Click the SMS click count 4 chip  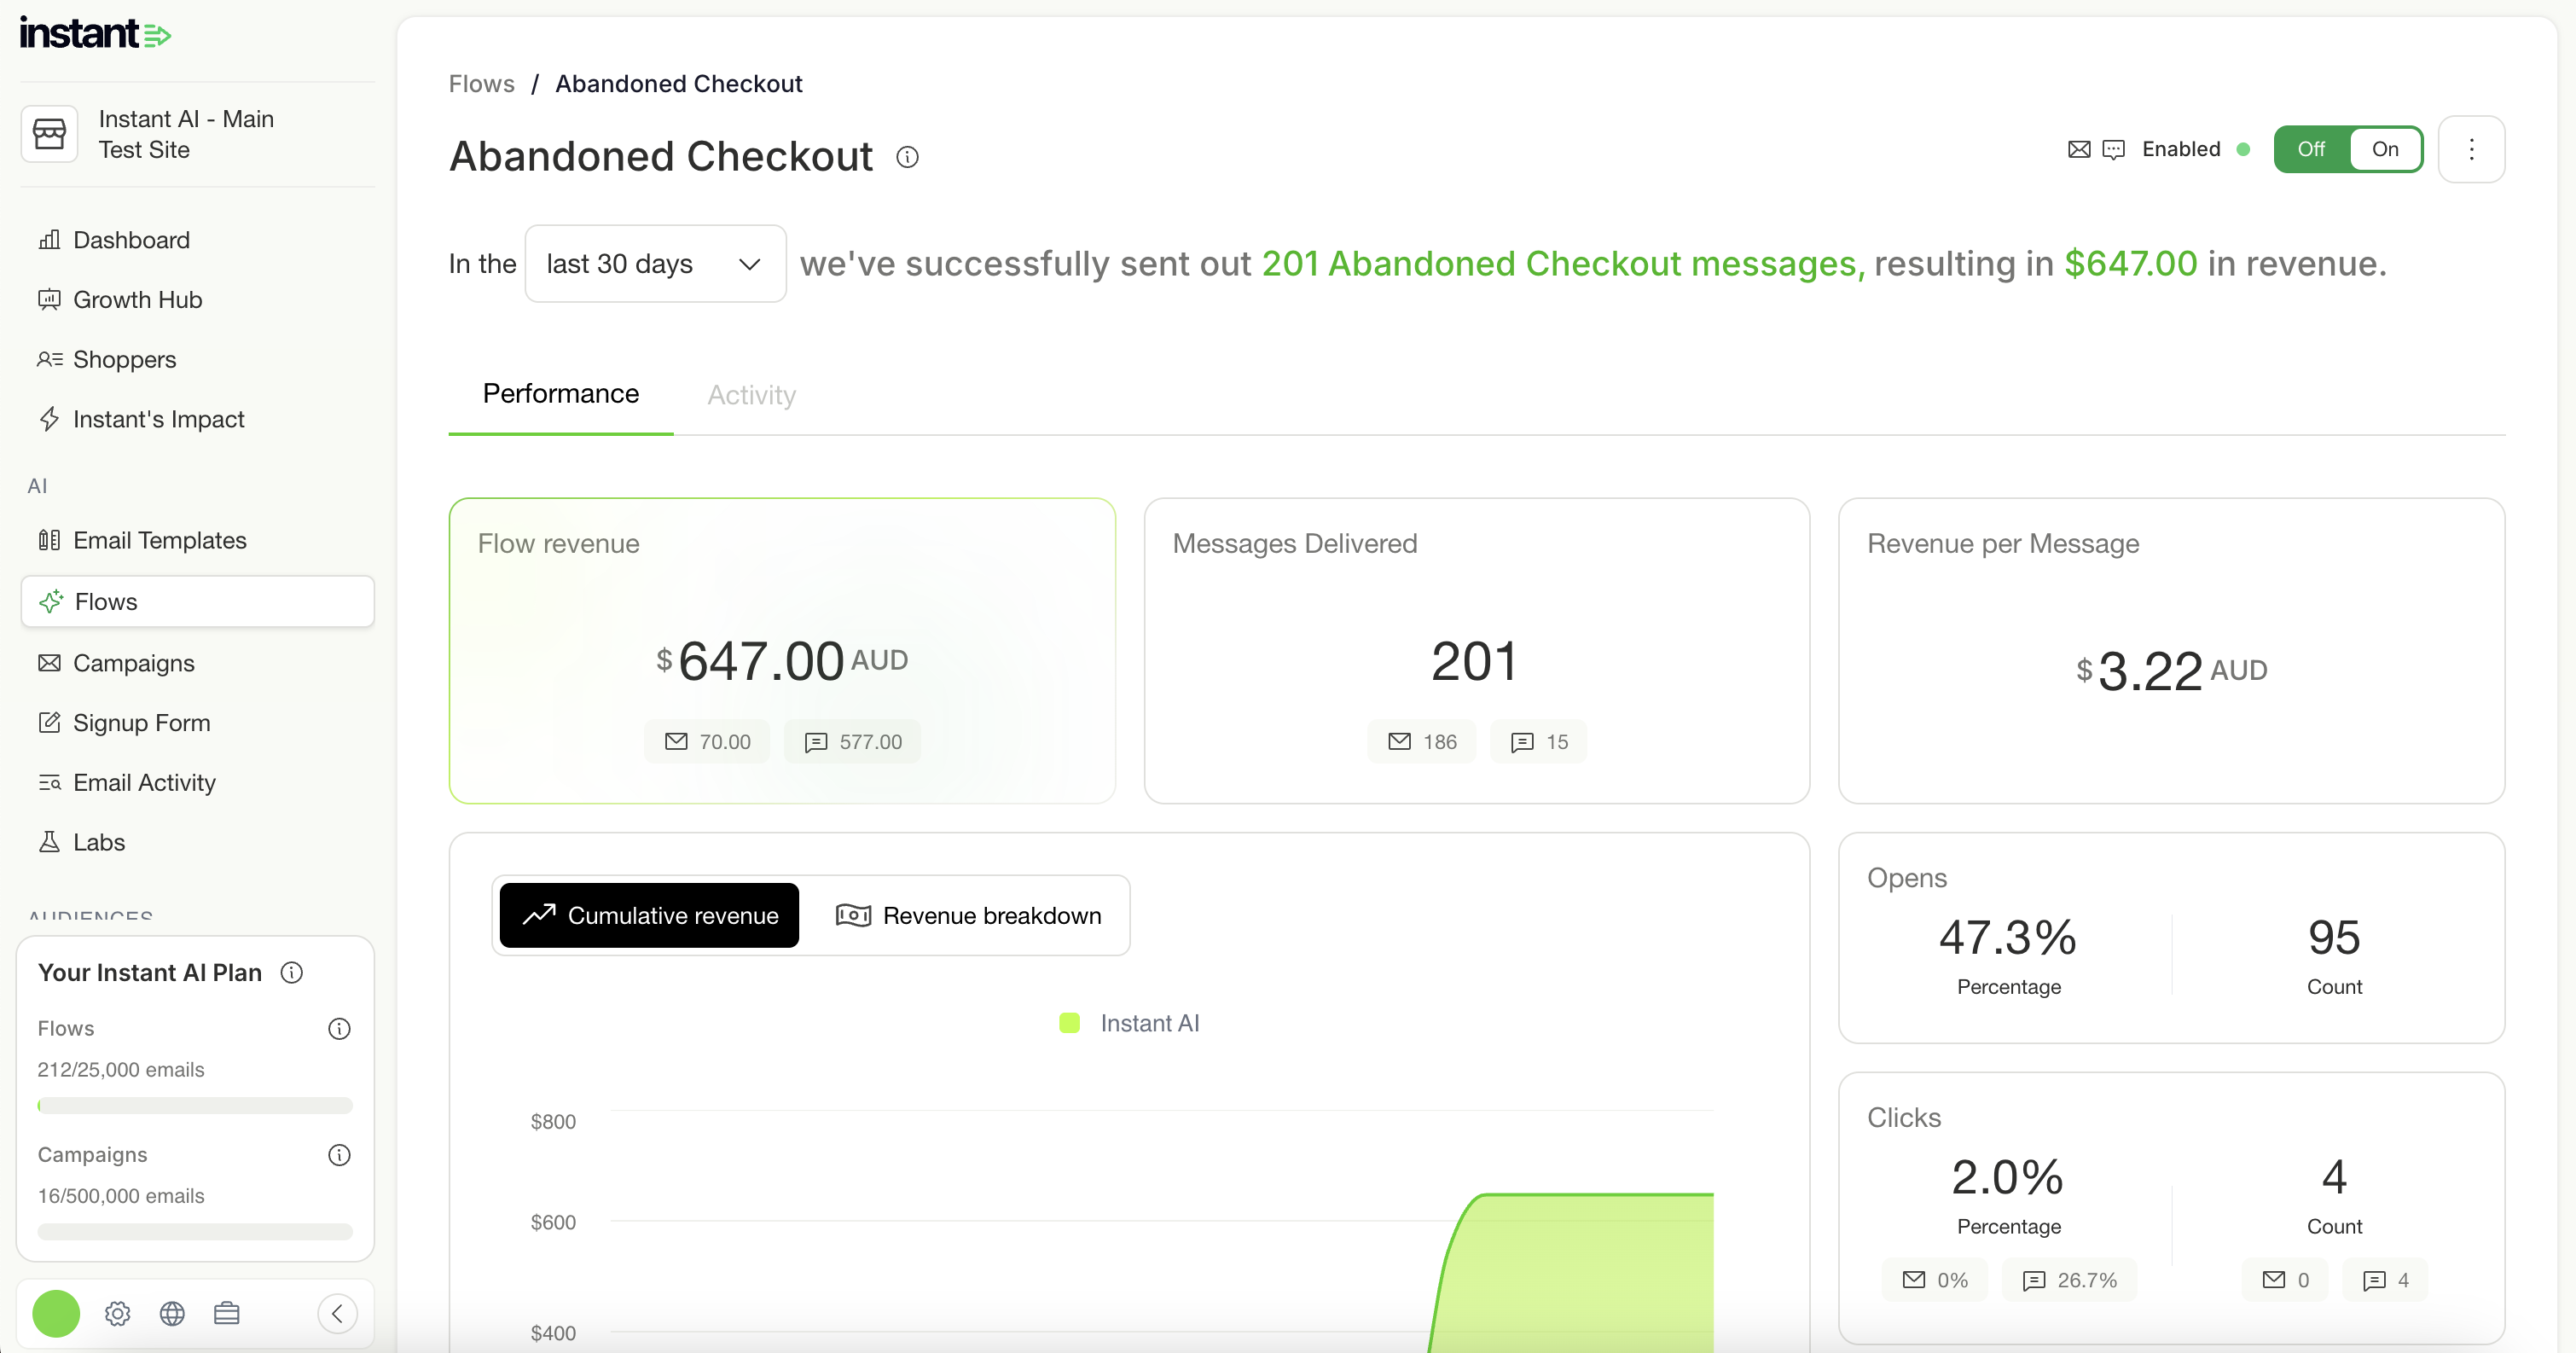[x=2385, y=1280]
